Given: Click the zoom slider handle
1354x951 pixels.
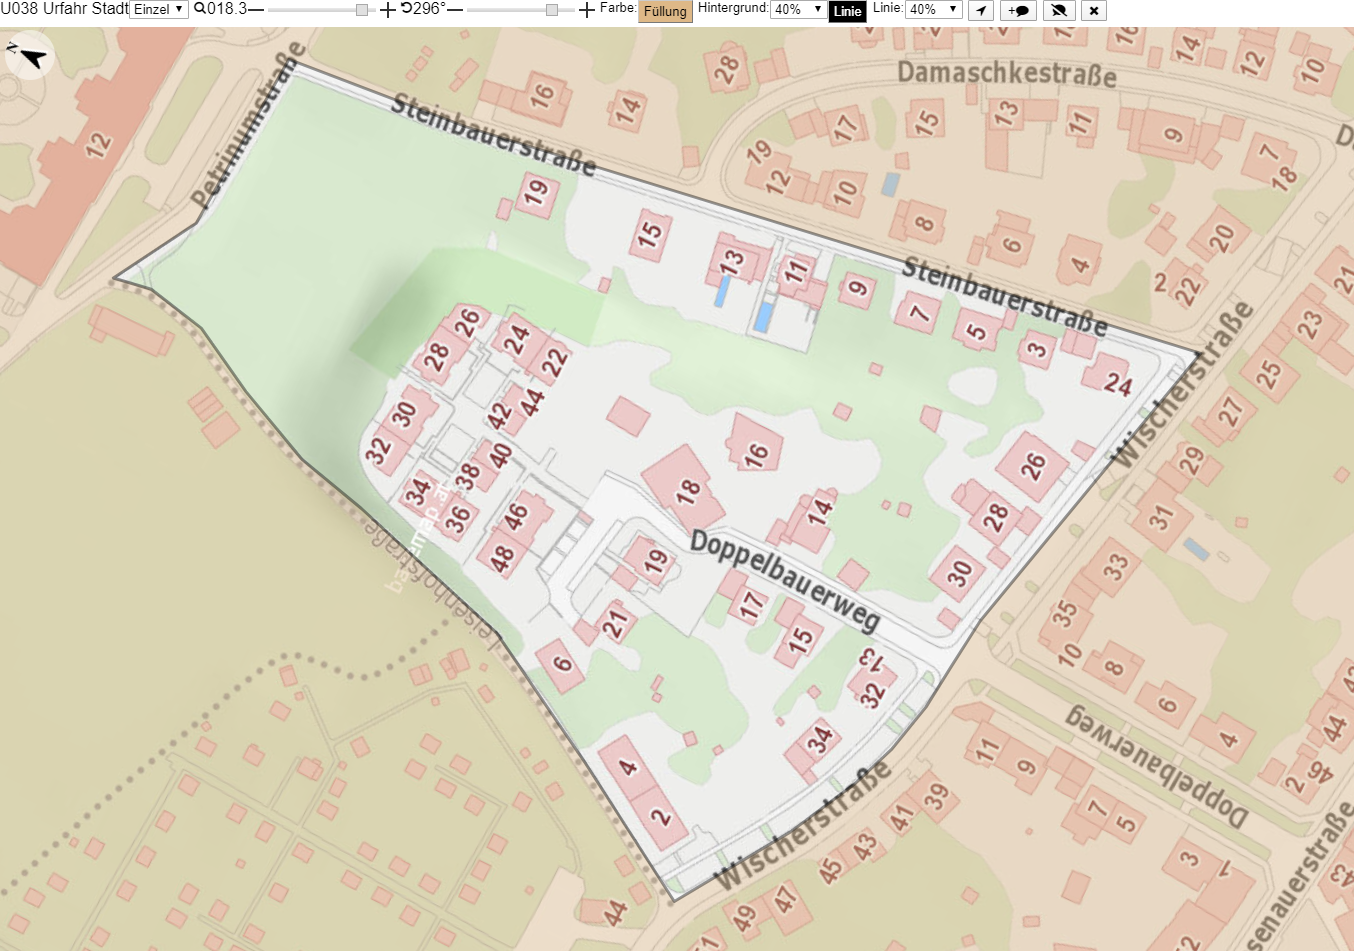Looking at the screenshot, I should click(x=362, y=10).
